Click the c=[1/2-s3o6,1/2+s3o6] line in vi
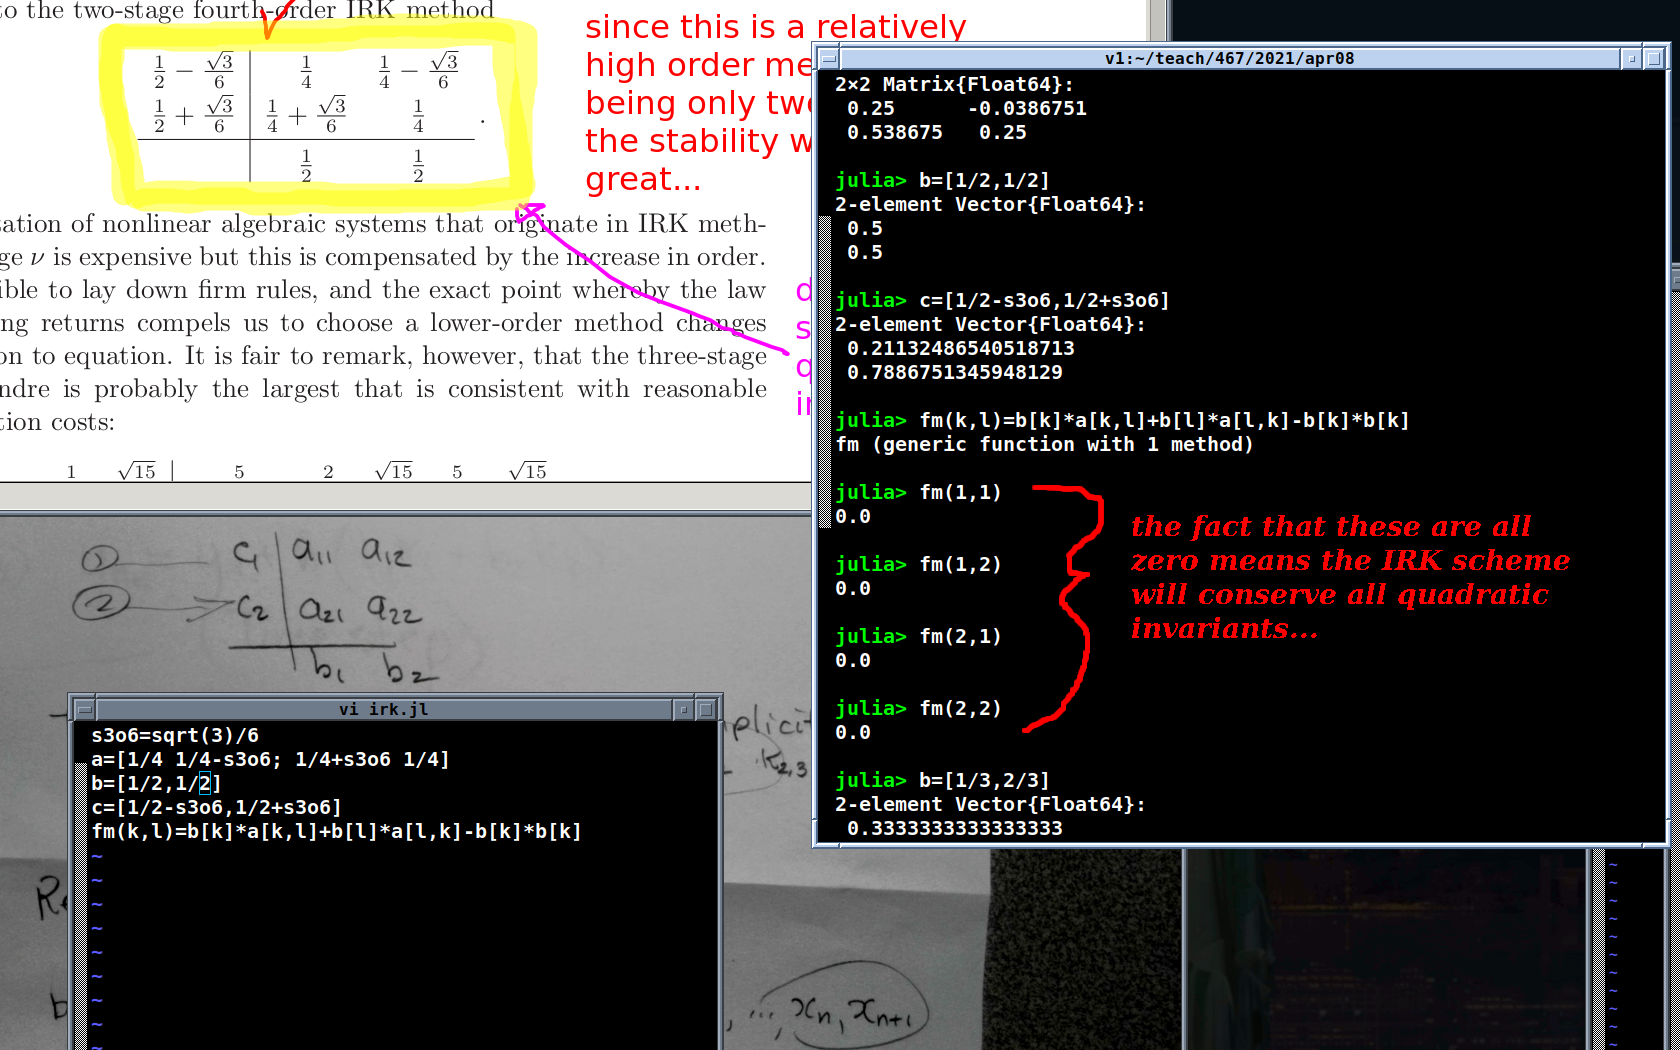Screen dimensions: 1680x1050 pos(216,808)
